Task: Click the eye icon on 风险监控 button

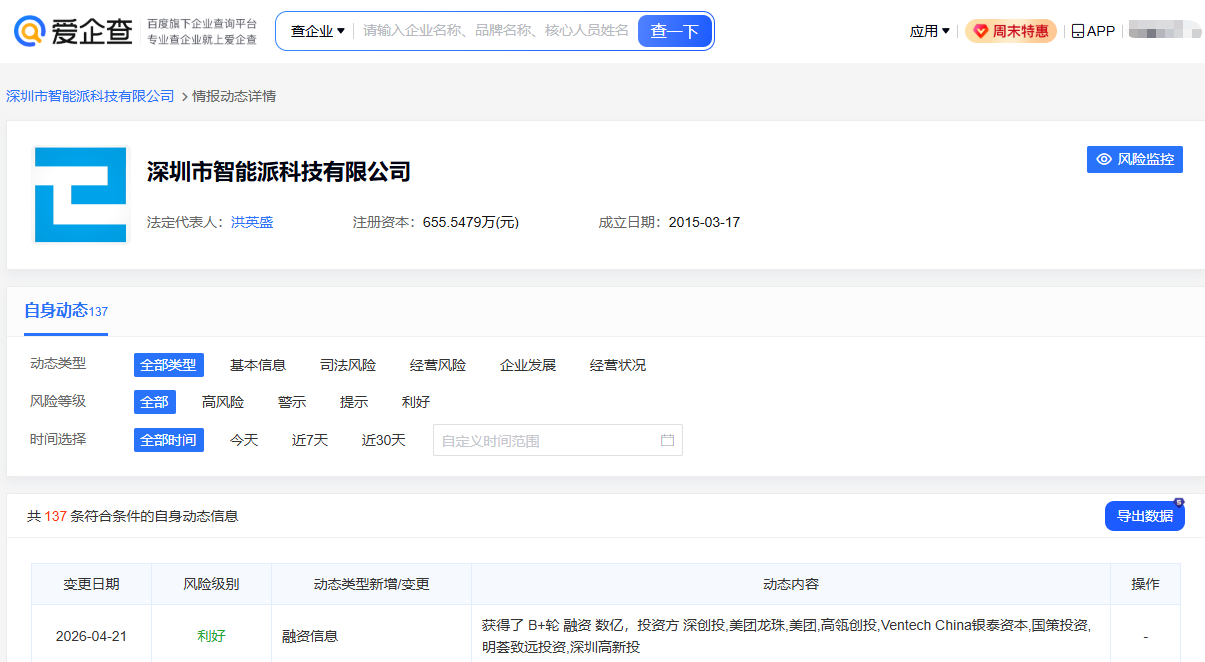Action: 1104,159
